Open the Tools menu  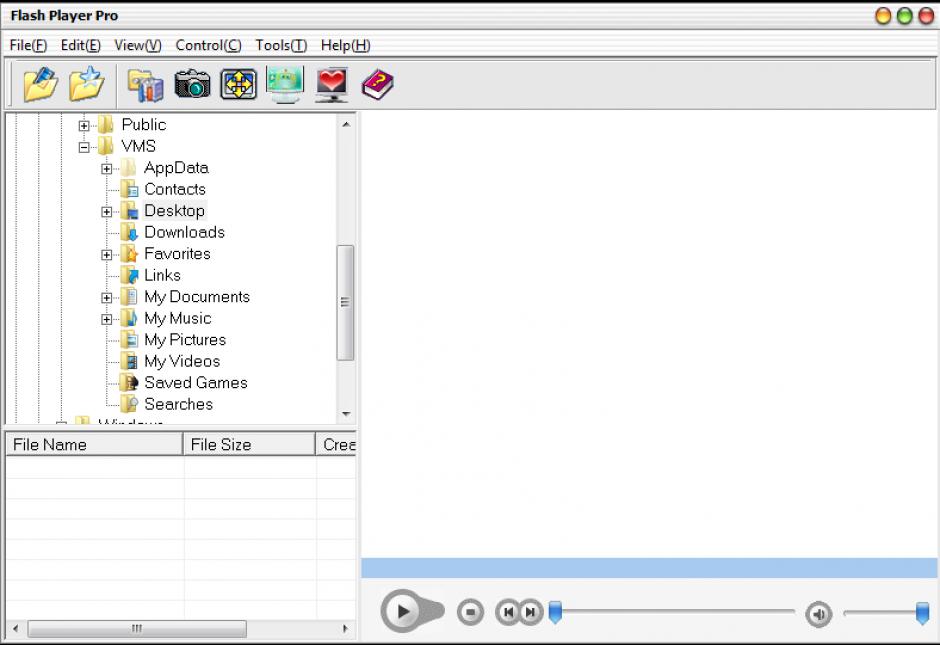click(x=280, y=45)
